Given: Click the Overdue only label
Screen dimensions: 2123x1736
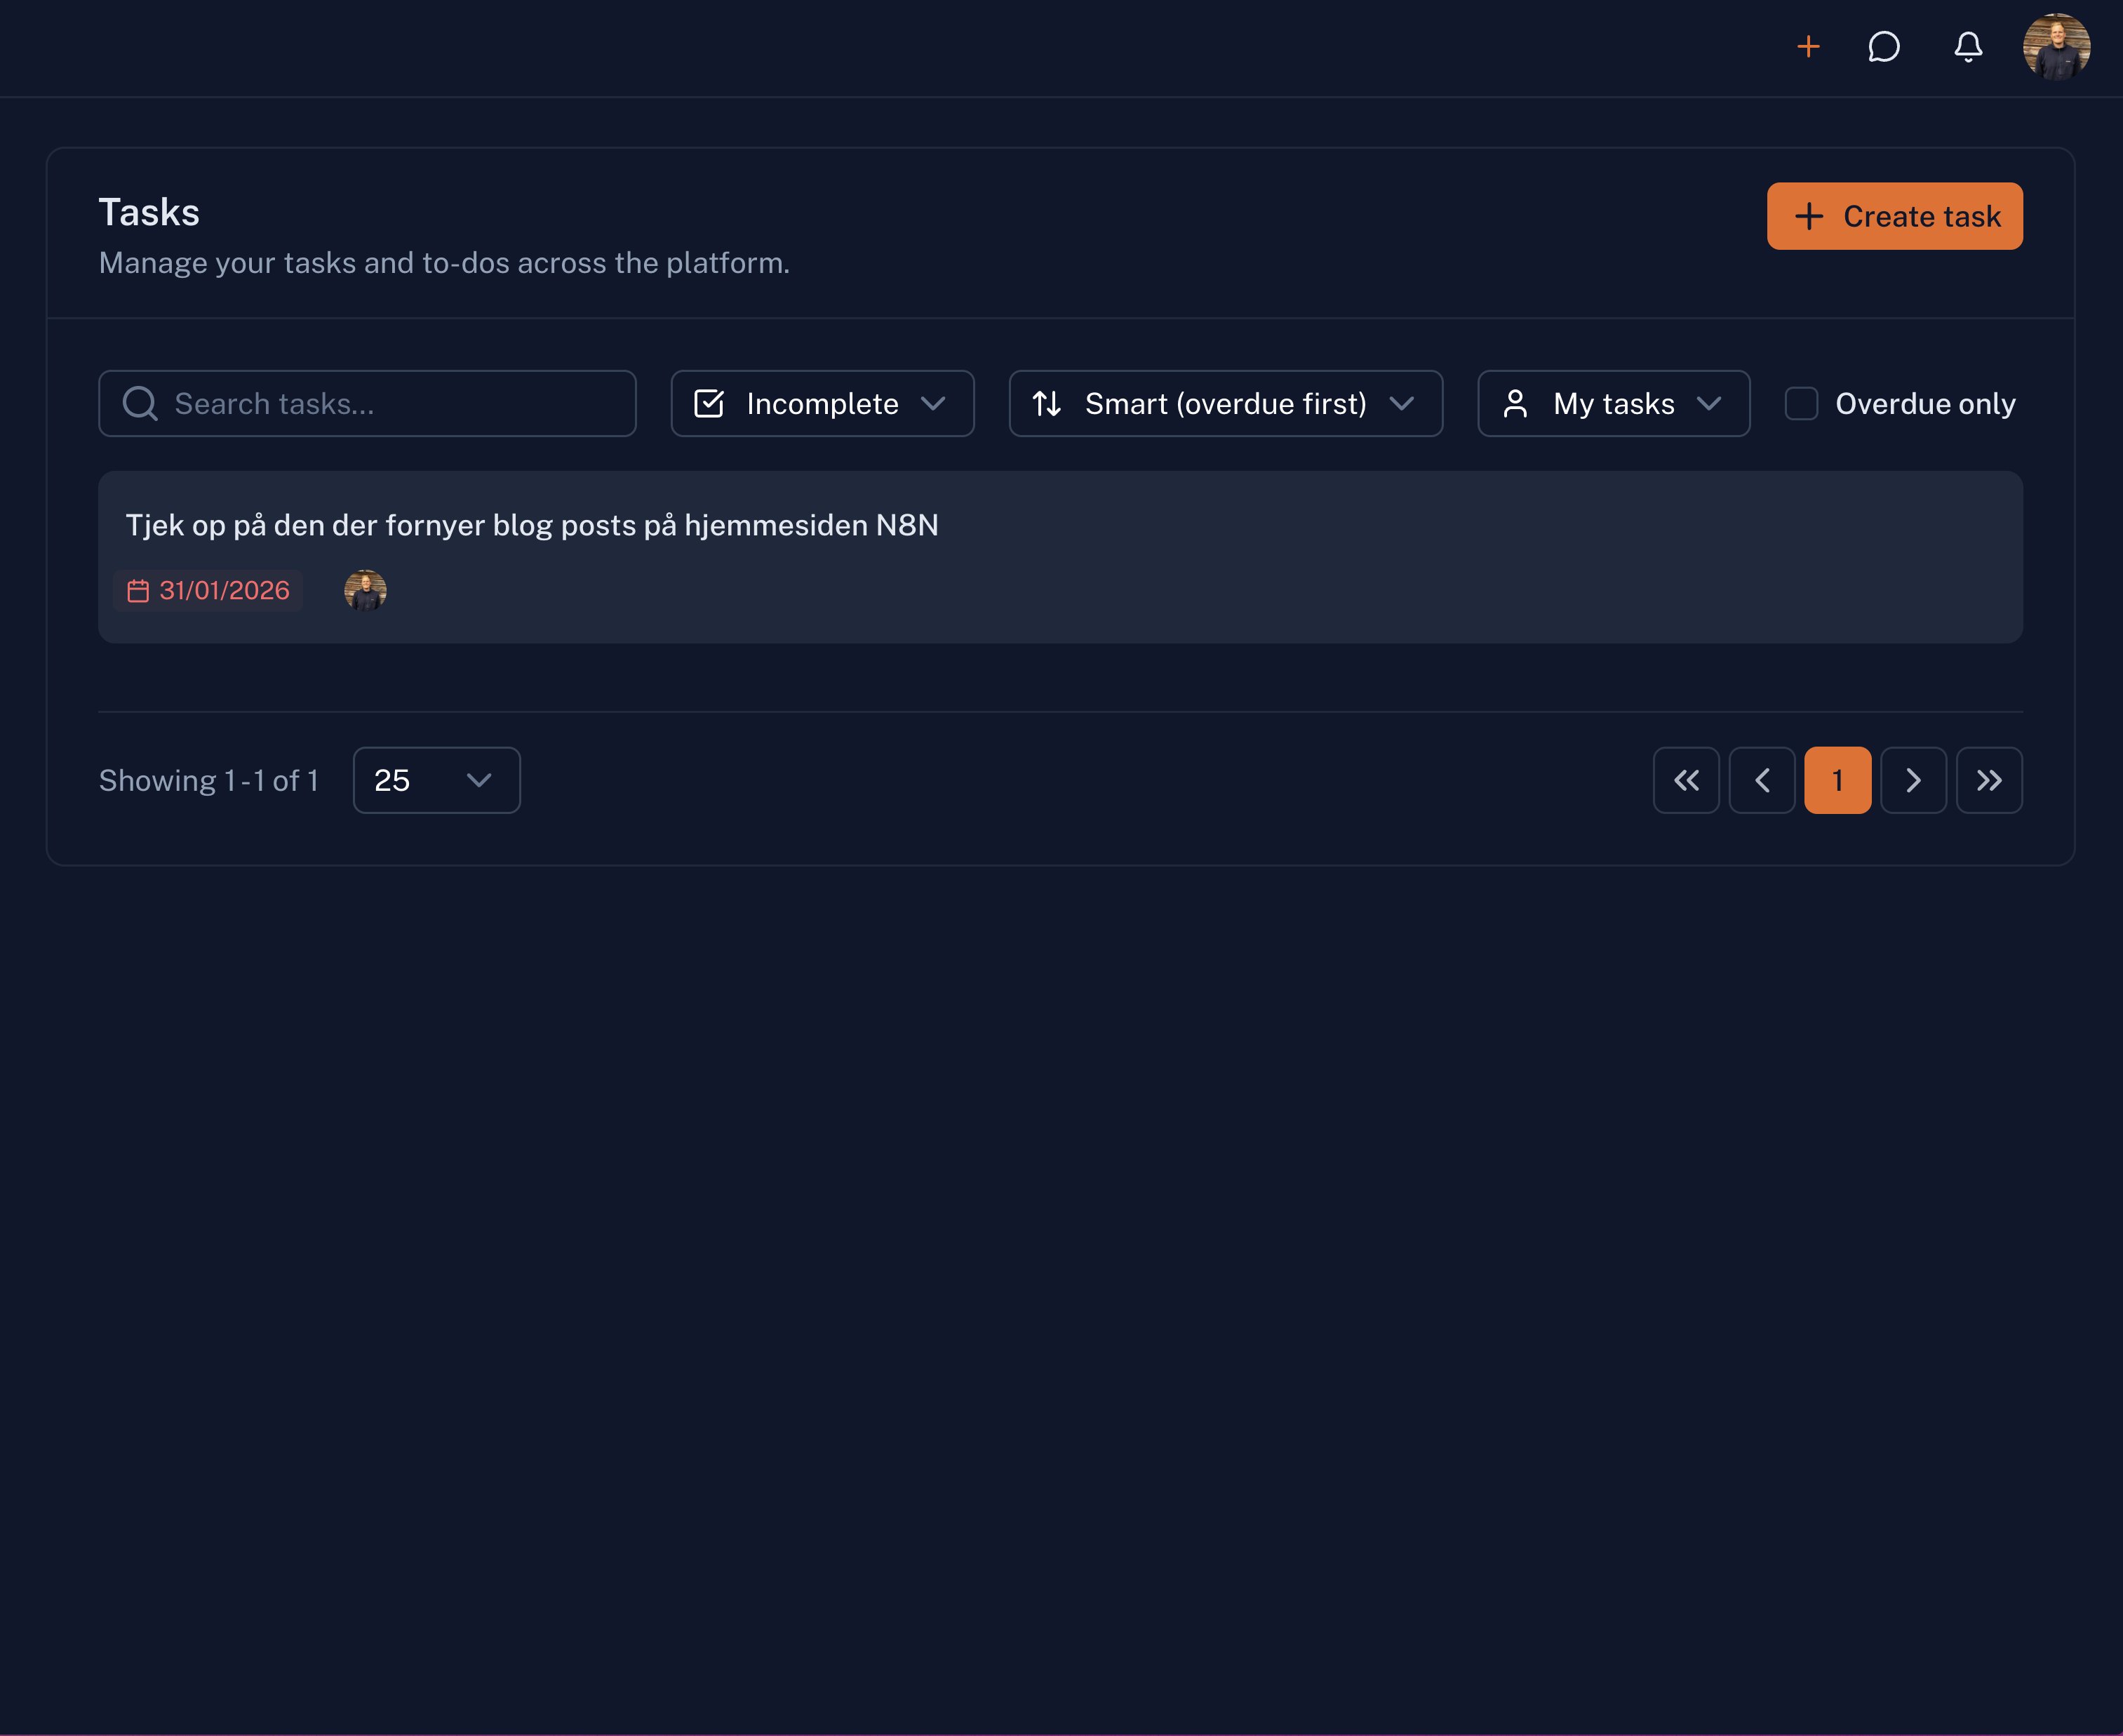Looking at the screenshot, I should pos(1925,404).
